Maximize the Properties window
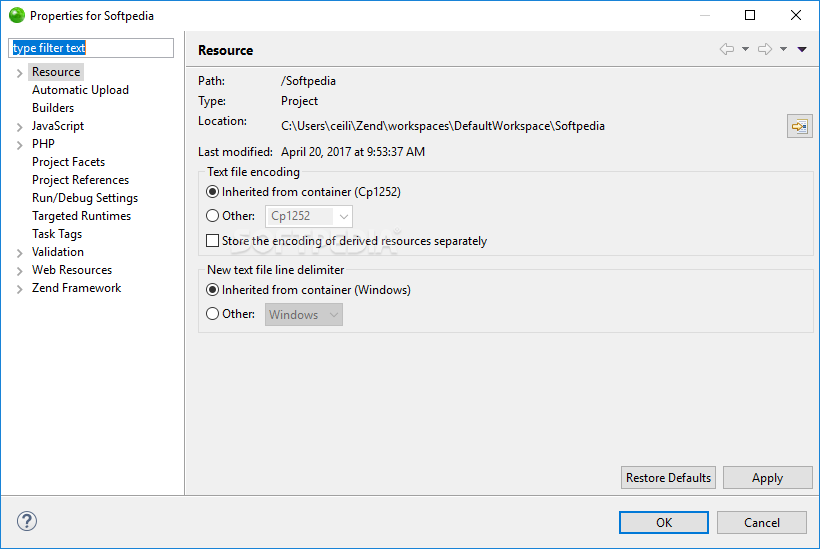This screenshot has height=549, width=820. [750, 15]
